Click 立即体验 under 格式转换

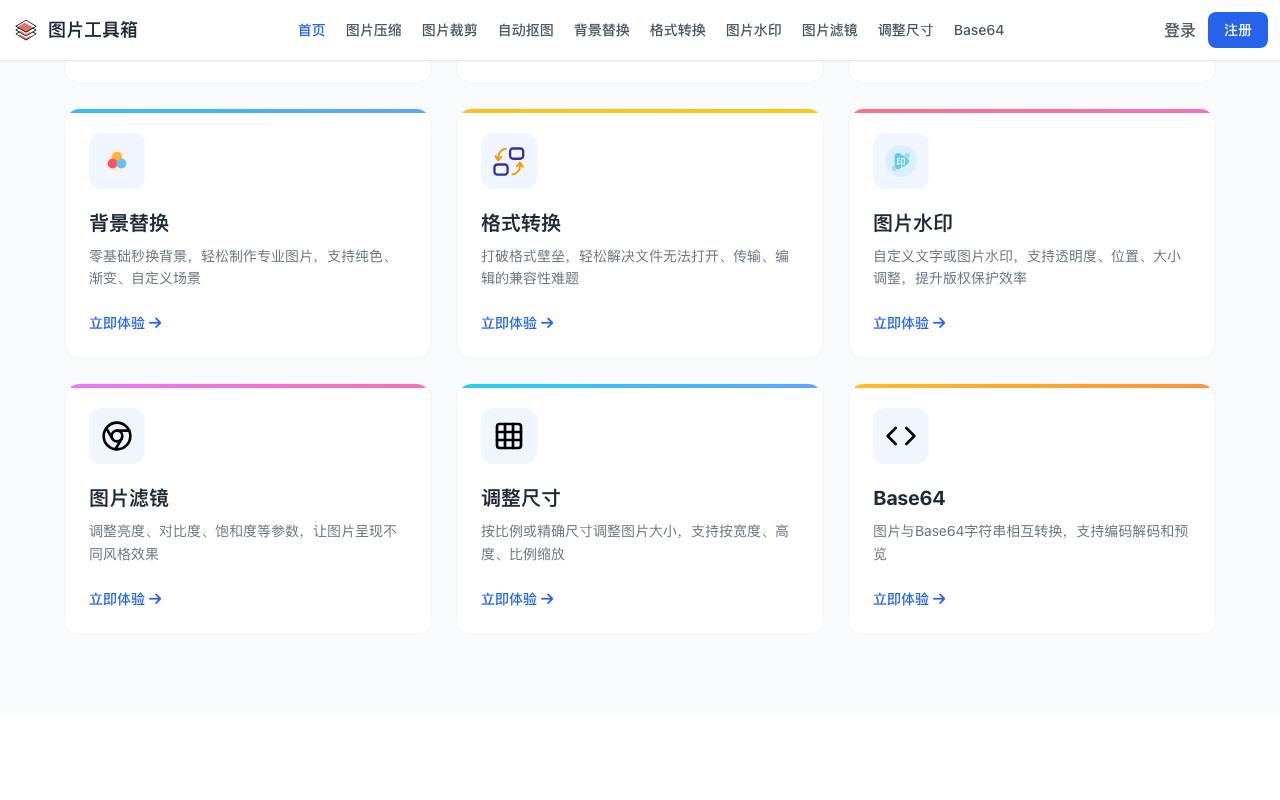click(x=518, y=323)
